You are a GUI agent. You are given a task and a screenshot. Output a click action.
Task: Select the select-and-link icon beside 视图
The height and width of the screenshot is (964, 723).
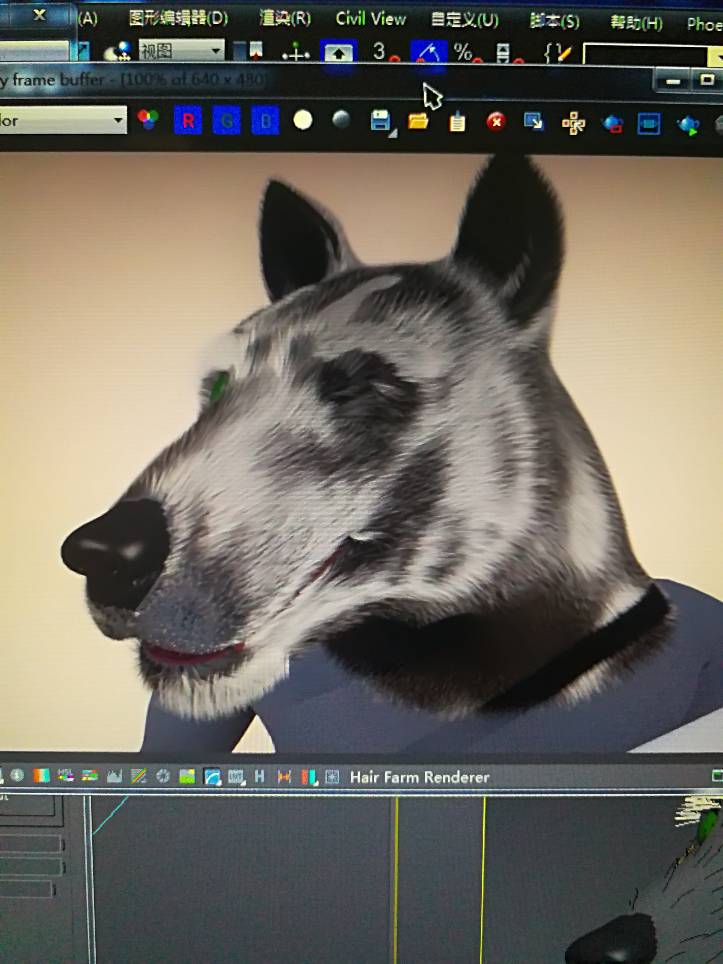click(x=119, y=50)
